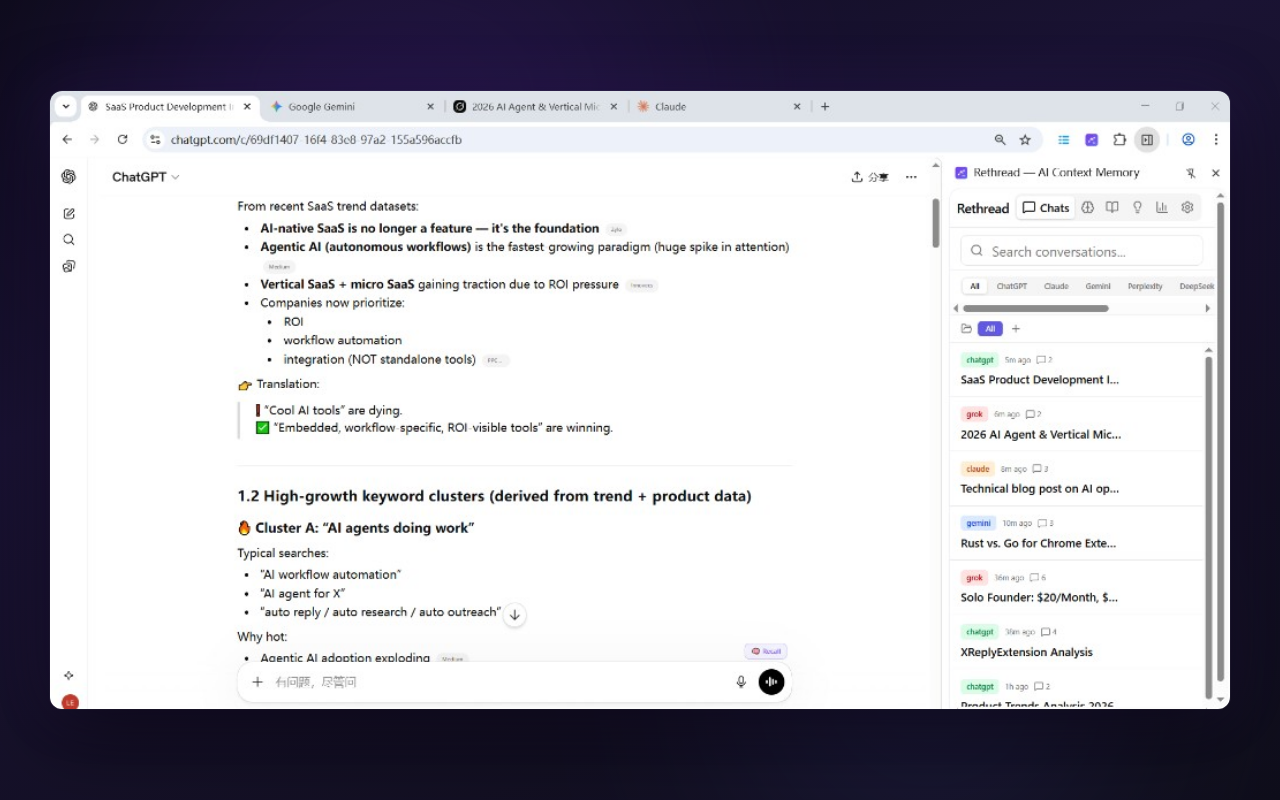Open the SaaS Product Development conversation in Rethread

click(1075, 370)
